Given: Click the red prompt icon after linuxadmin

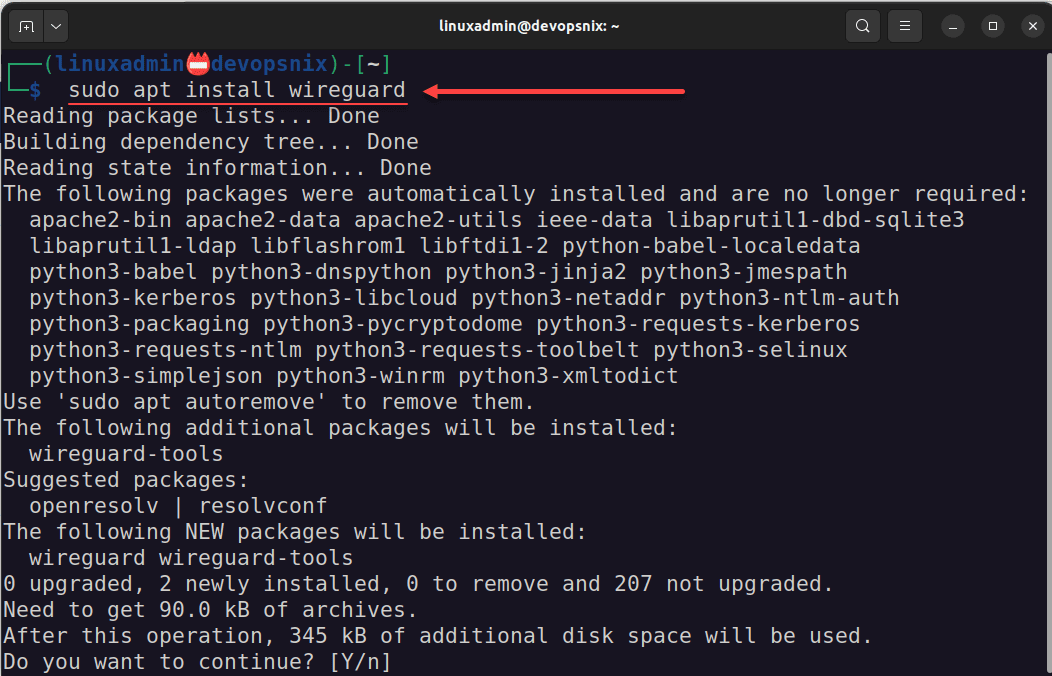Looking at the screenshot, I should pos(198,65).
